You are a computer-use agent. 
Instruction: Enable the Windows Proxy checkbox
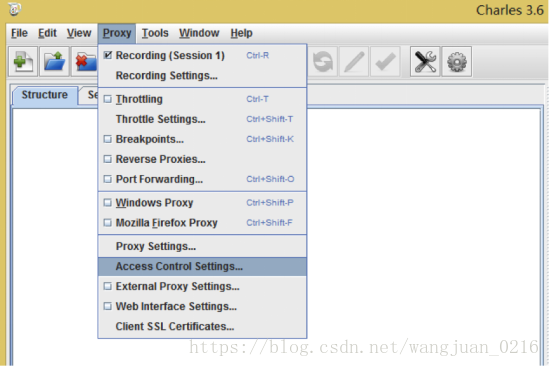(x=108, y=203)
